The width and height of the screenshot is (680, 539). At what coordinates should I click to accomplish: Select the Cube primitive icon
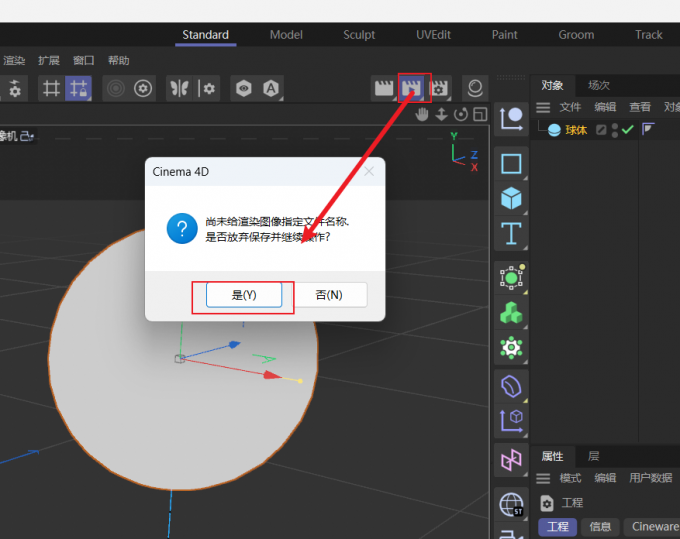click(x=511, y=199)
